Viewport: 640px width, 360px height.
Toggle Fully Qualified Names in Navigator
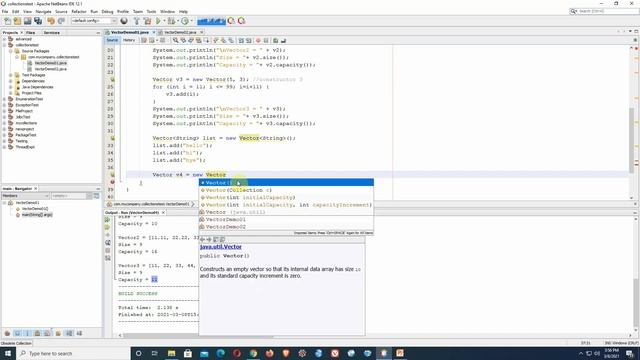[58, 333]
